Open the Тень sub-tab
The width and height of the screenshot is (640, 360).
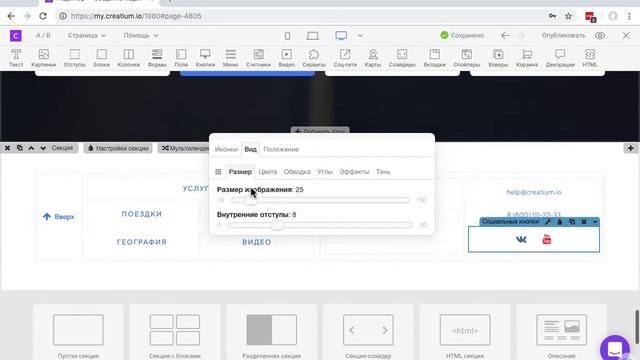(x=383, y=172)
